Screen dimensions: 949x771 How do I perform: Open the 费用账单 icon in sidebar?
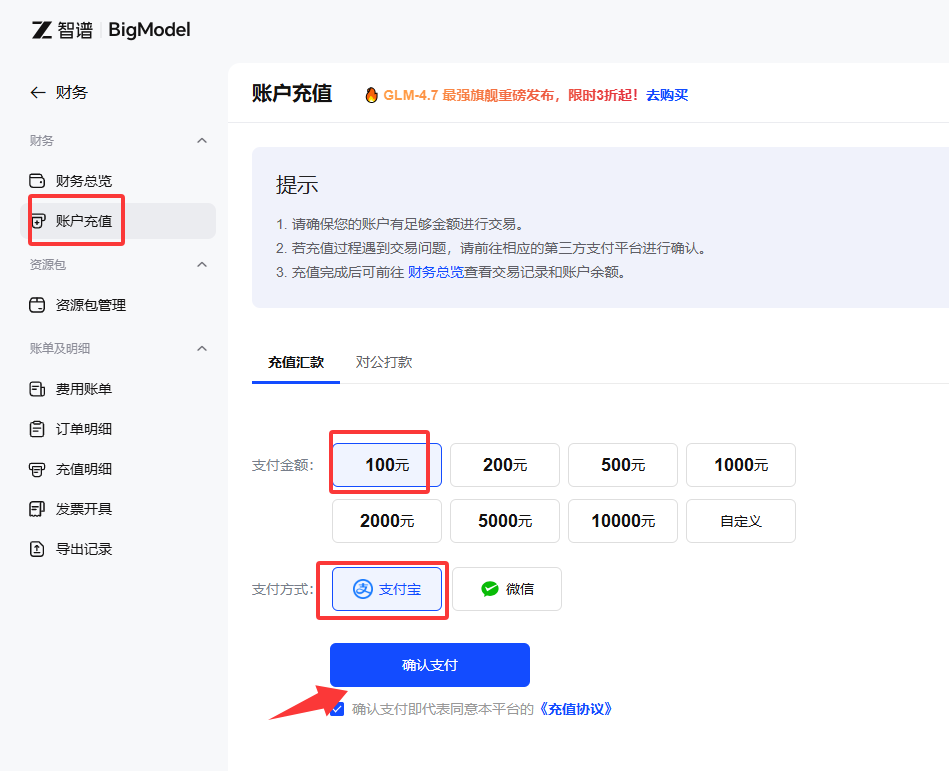coord(38,389)
